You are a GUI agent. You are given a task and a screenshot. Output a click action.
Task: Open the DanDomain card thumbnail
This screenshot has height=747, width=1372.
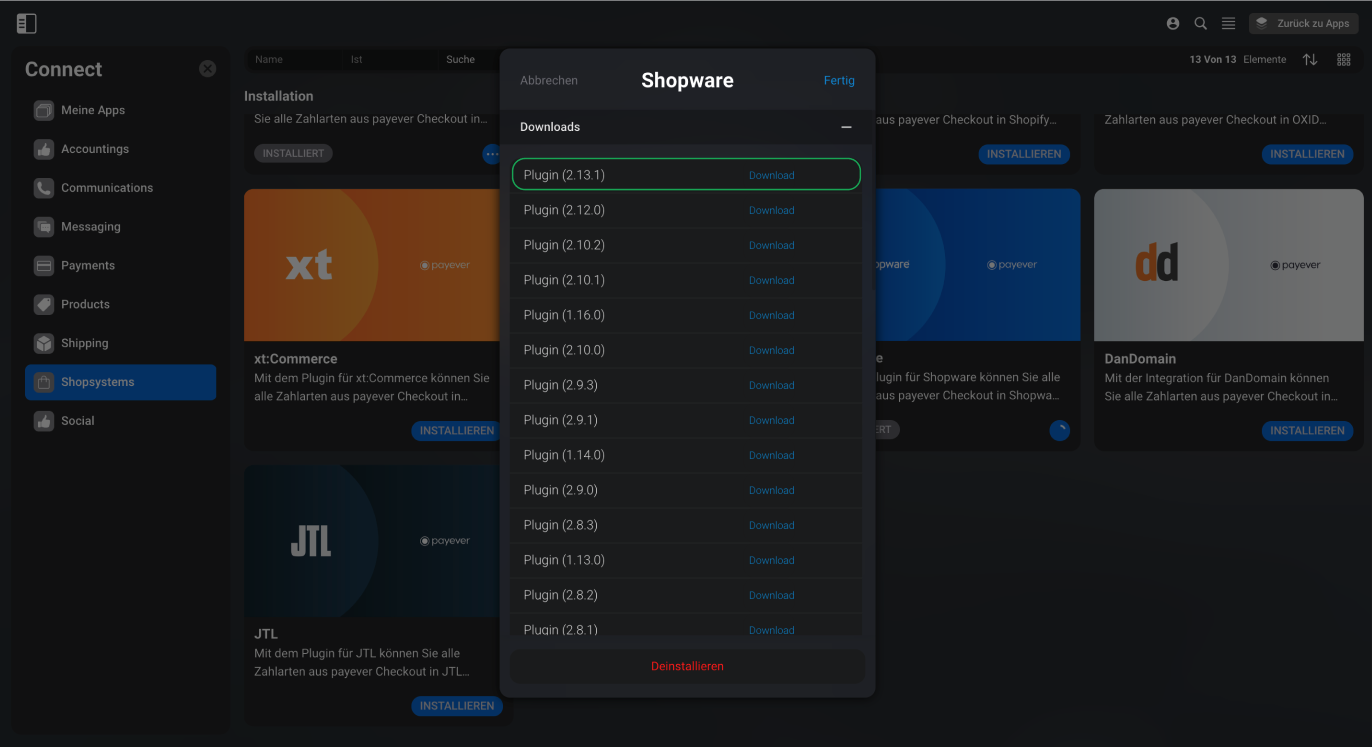[1228, 265]
